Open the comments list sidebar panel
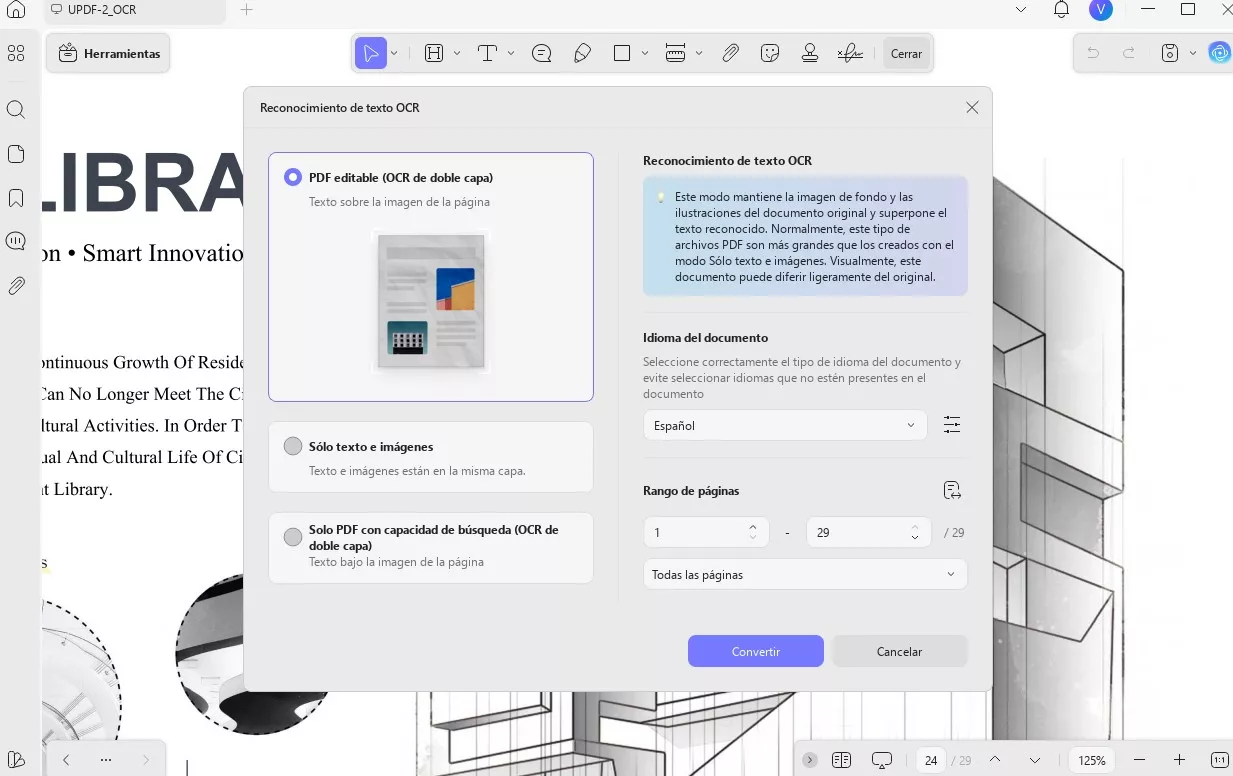The height and width of the screenshot is (776, 1233). point(16,241)
